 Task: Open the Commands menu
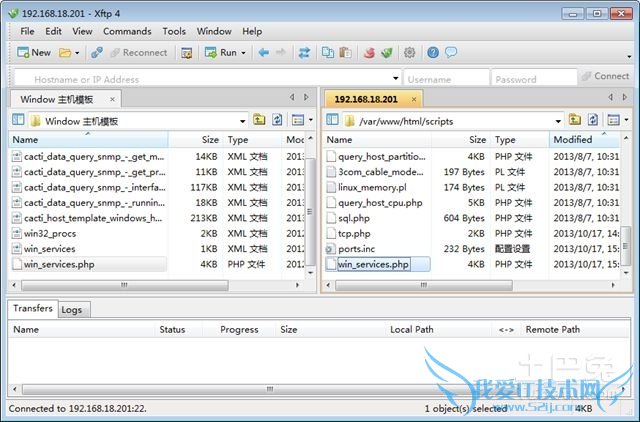127,31
